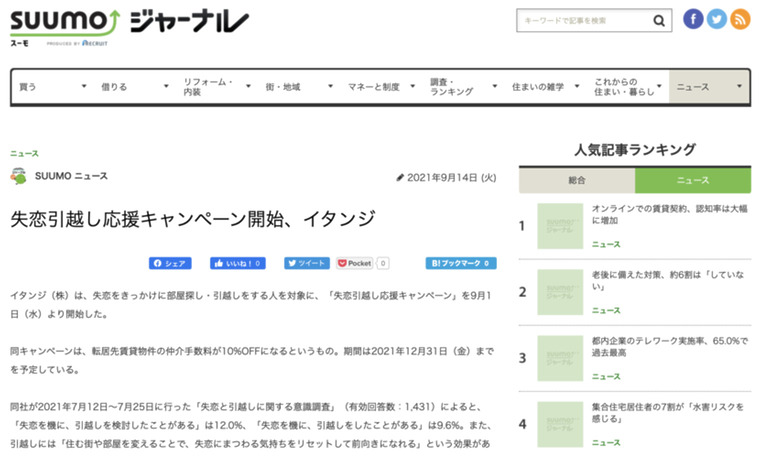Open the マネーと制度 dropdown menu
The image size is (760, 456).
pyautogui.click(x=378, y=87)
